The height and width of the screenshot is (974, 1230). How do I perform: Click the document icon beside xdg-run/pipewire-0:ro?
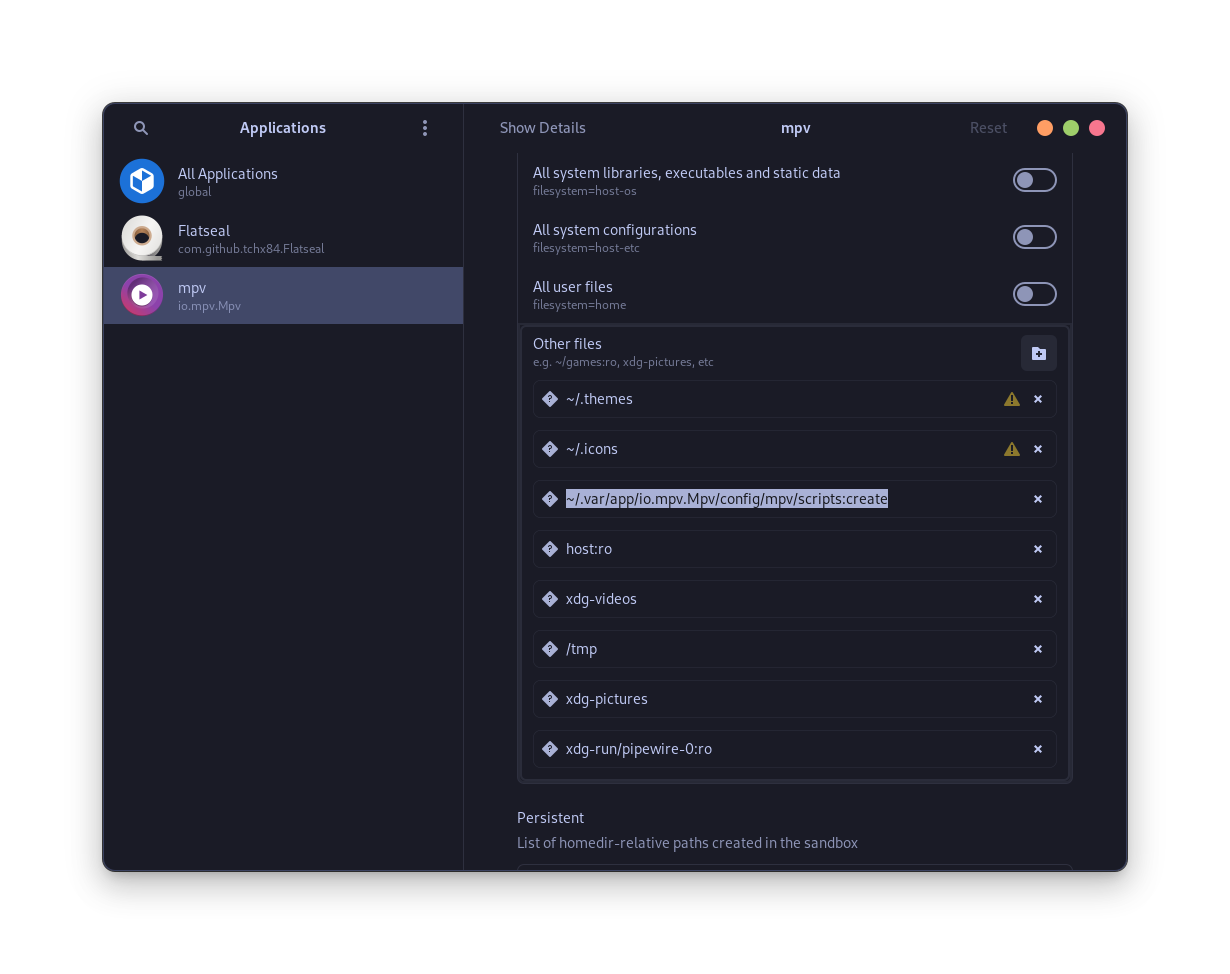coord(550,749)
